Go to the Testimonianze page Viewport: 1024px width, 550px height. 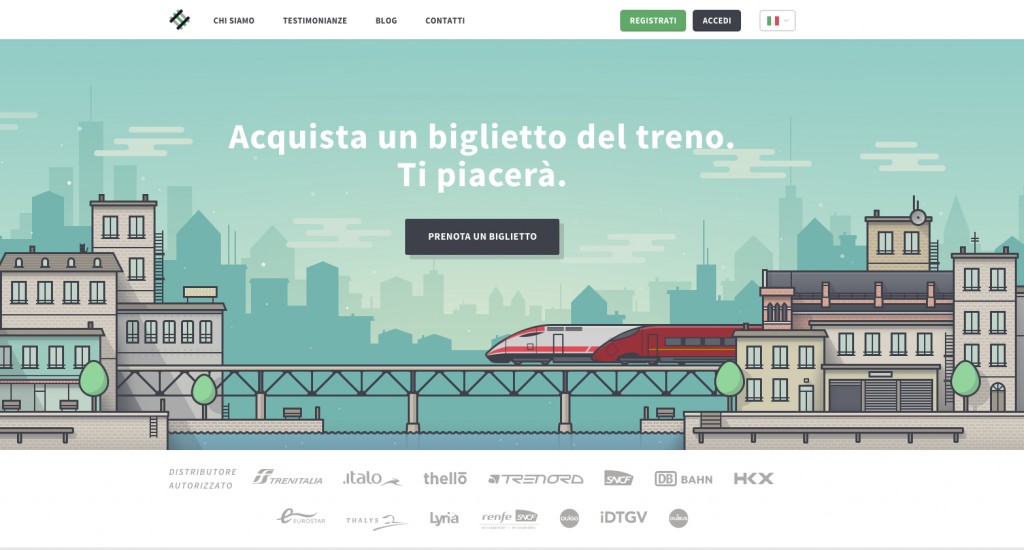[315, 21]
